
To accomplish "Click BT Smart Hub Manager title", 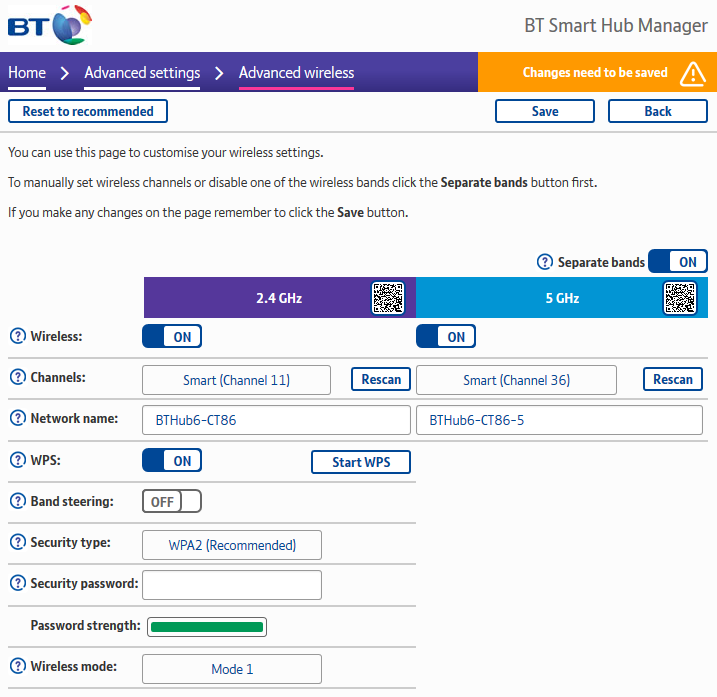I will click(x=616, y=26).
